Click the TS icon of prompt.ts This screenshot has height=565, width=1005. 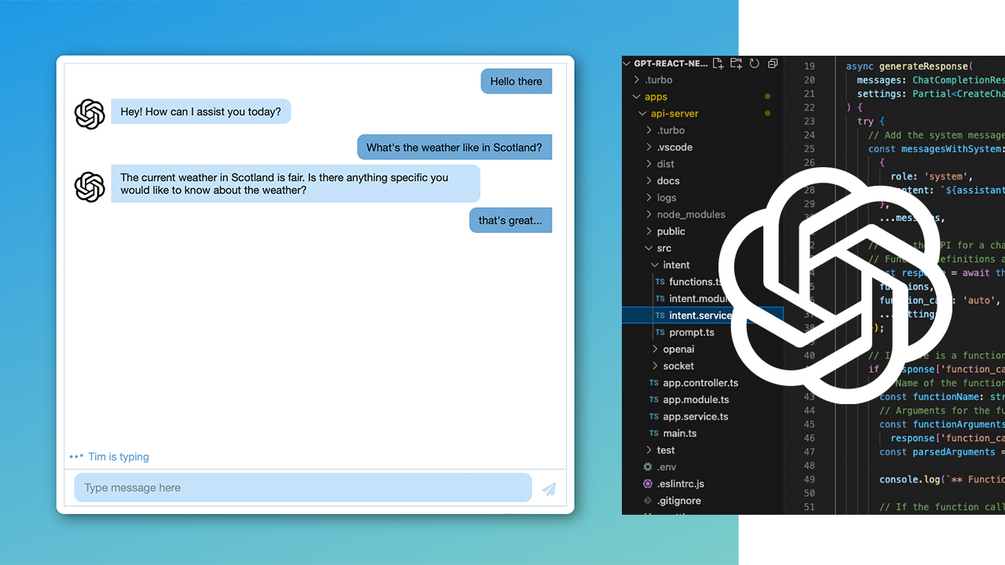[x=660, y=332]
